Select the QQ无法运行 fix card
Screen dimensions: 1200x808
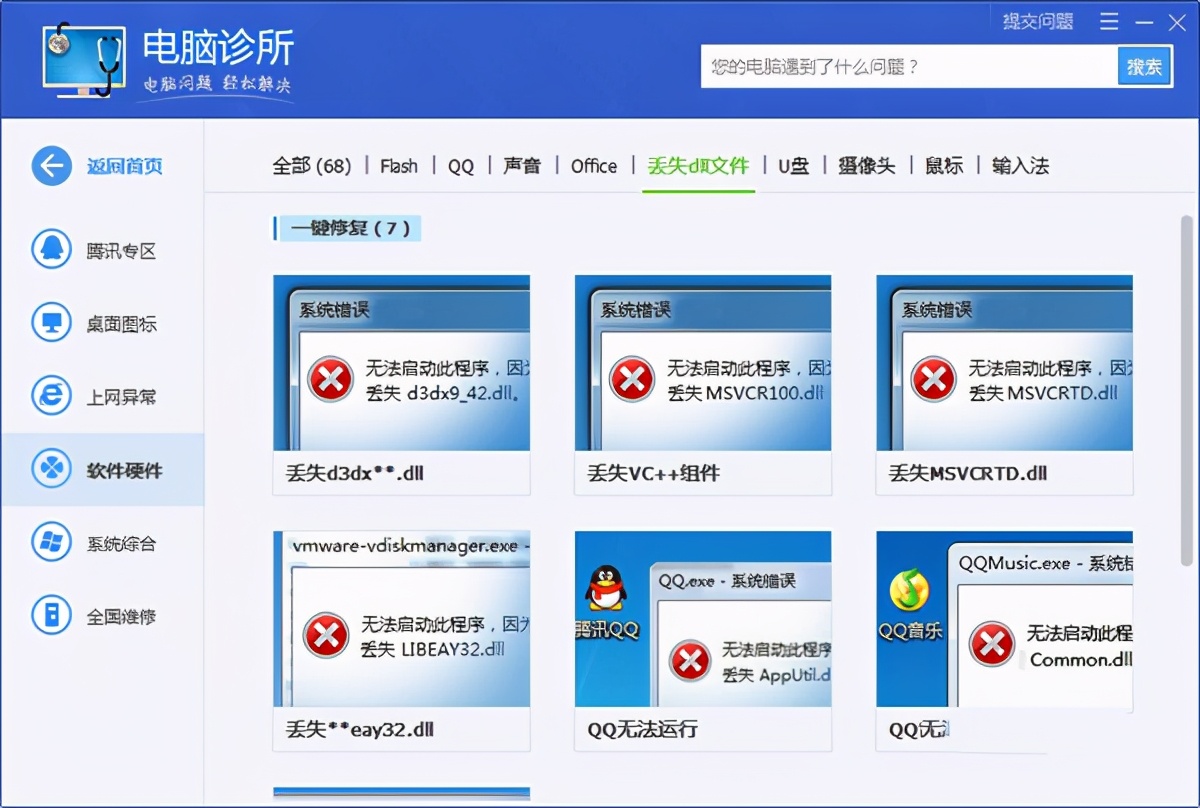coord(702,640)
